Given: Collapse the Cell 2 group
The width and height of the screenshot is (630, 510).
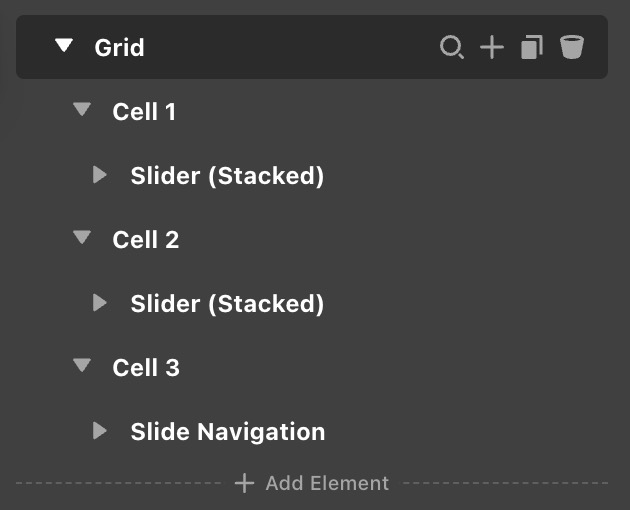Looking at the screenshot, I should pos(82,238).
